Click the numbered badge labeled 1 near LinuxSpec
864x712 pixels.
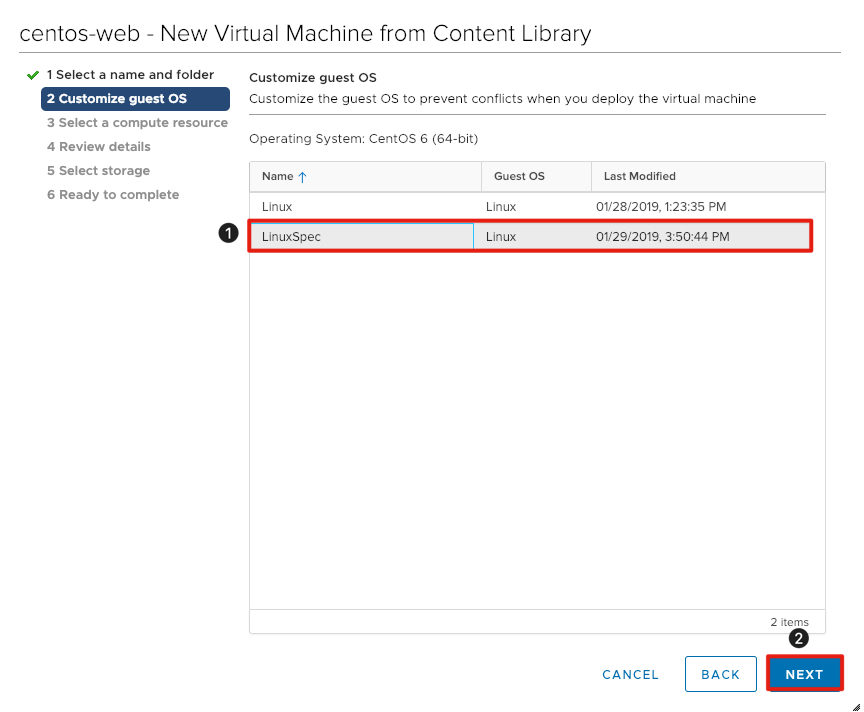click(x=229, y=233)
